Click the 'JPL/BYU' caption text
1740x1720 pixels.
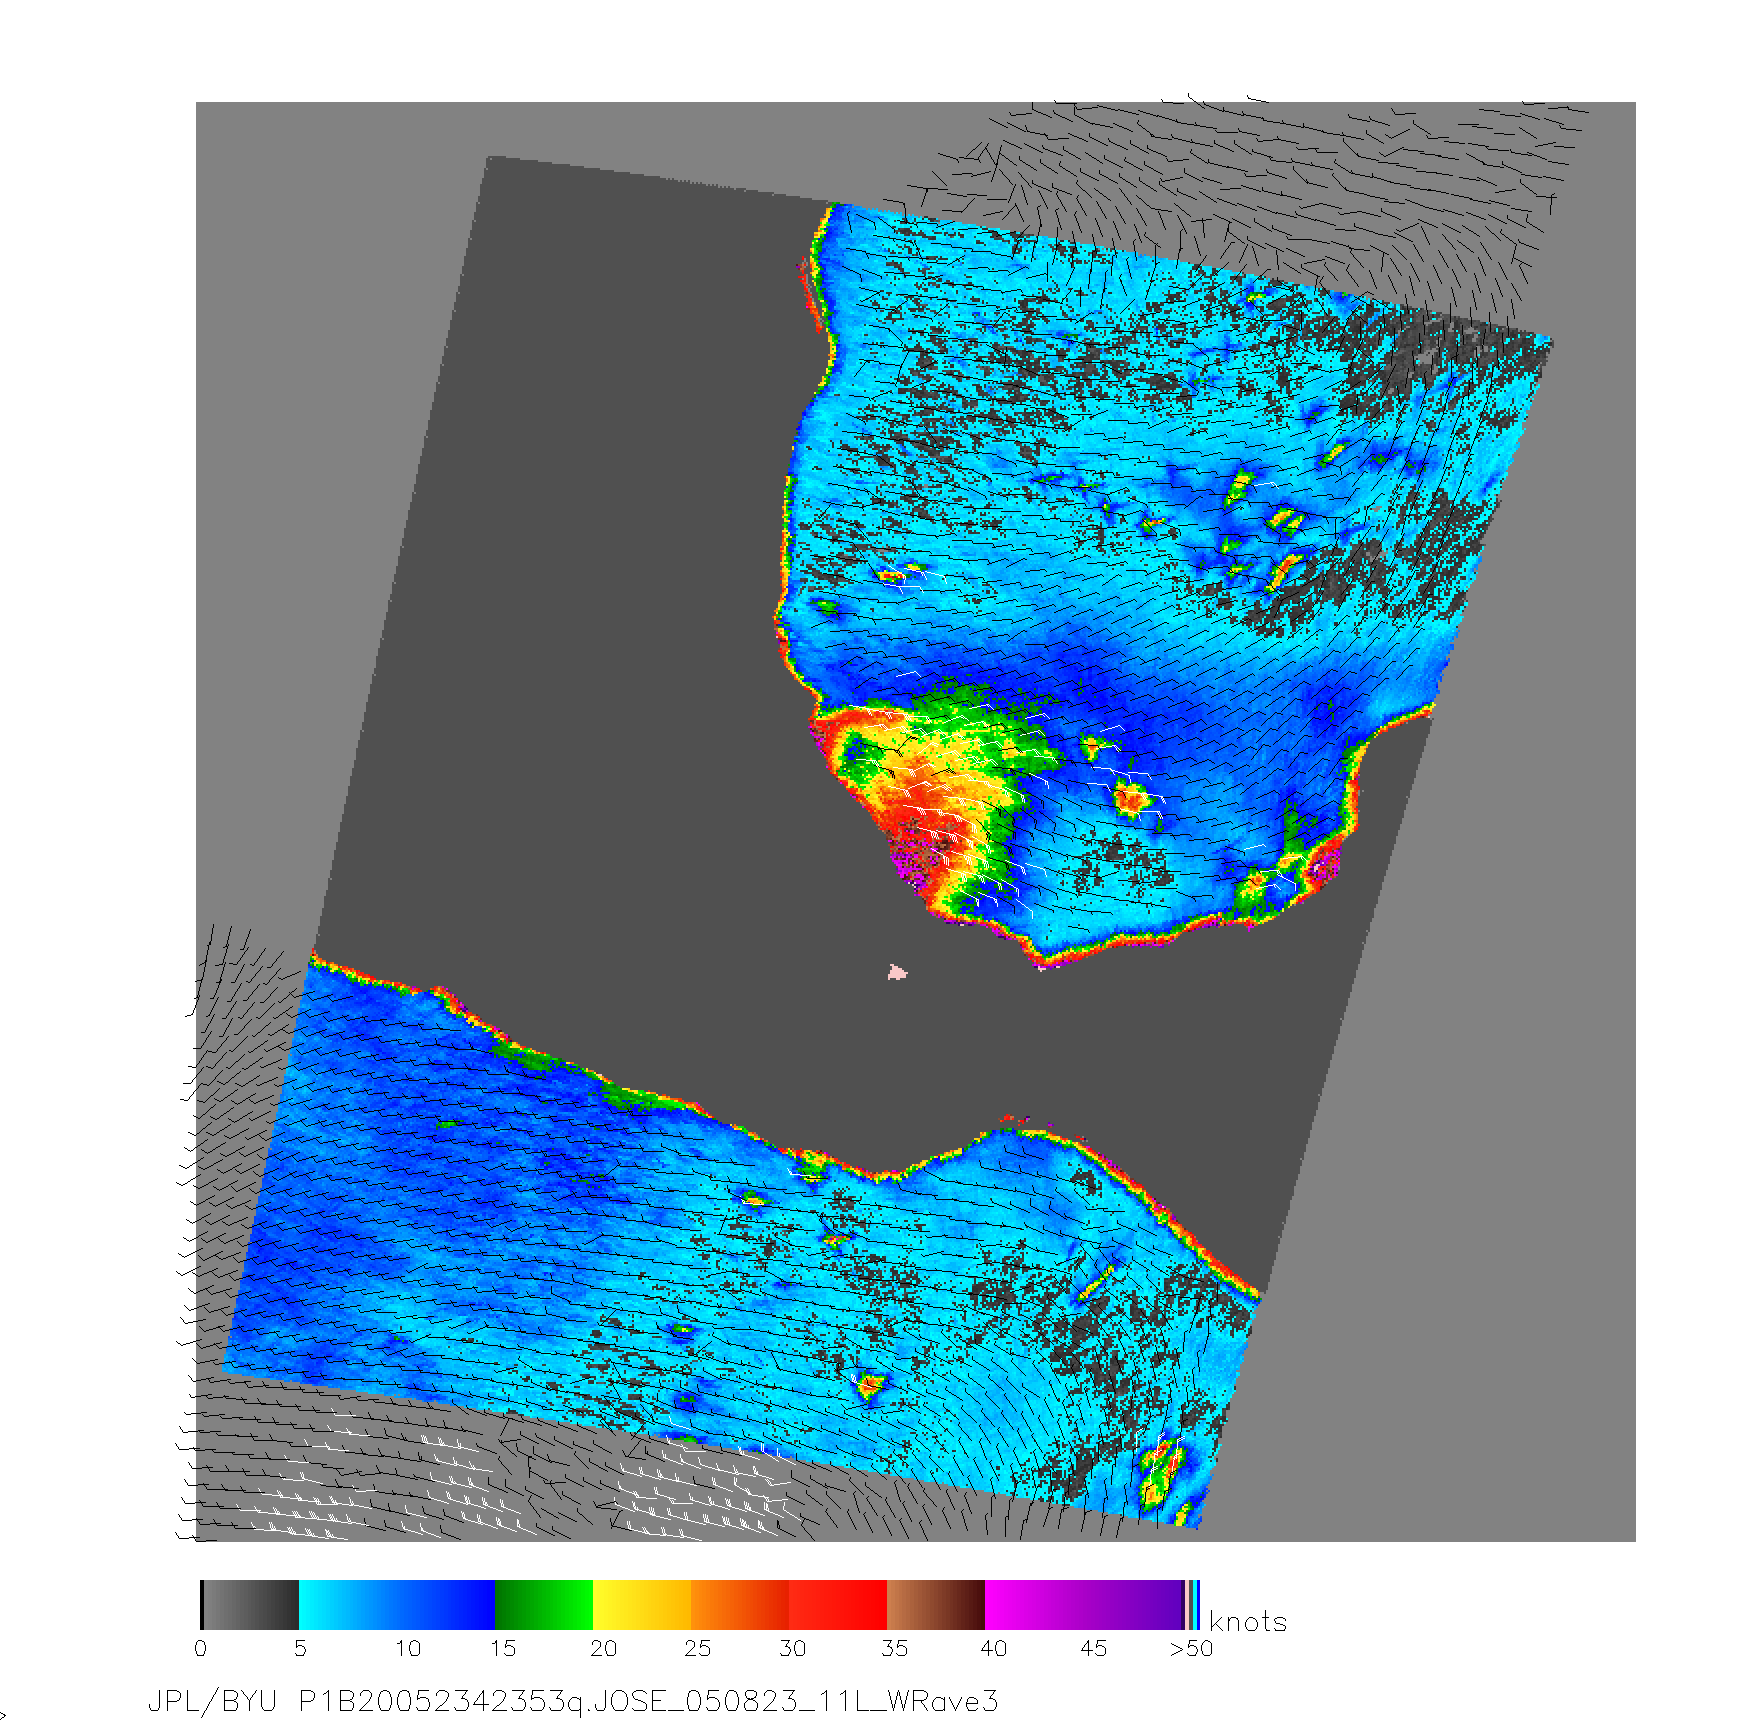pos(212,1701)
